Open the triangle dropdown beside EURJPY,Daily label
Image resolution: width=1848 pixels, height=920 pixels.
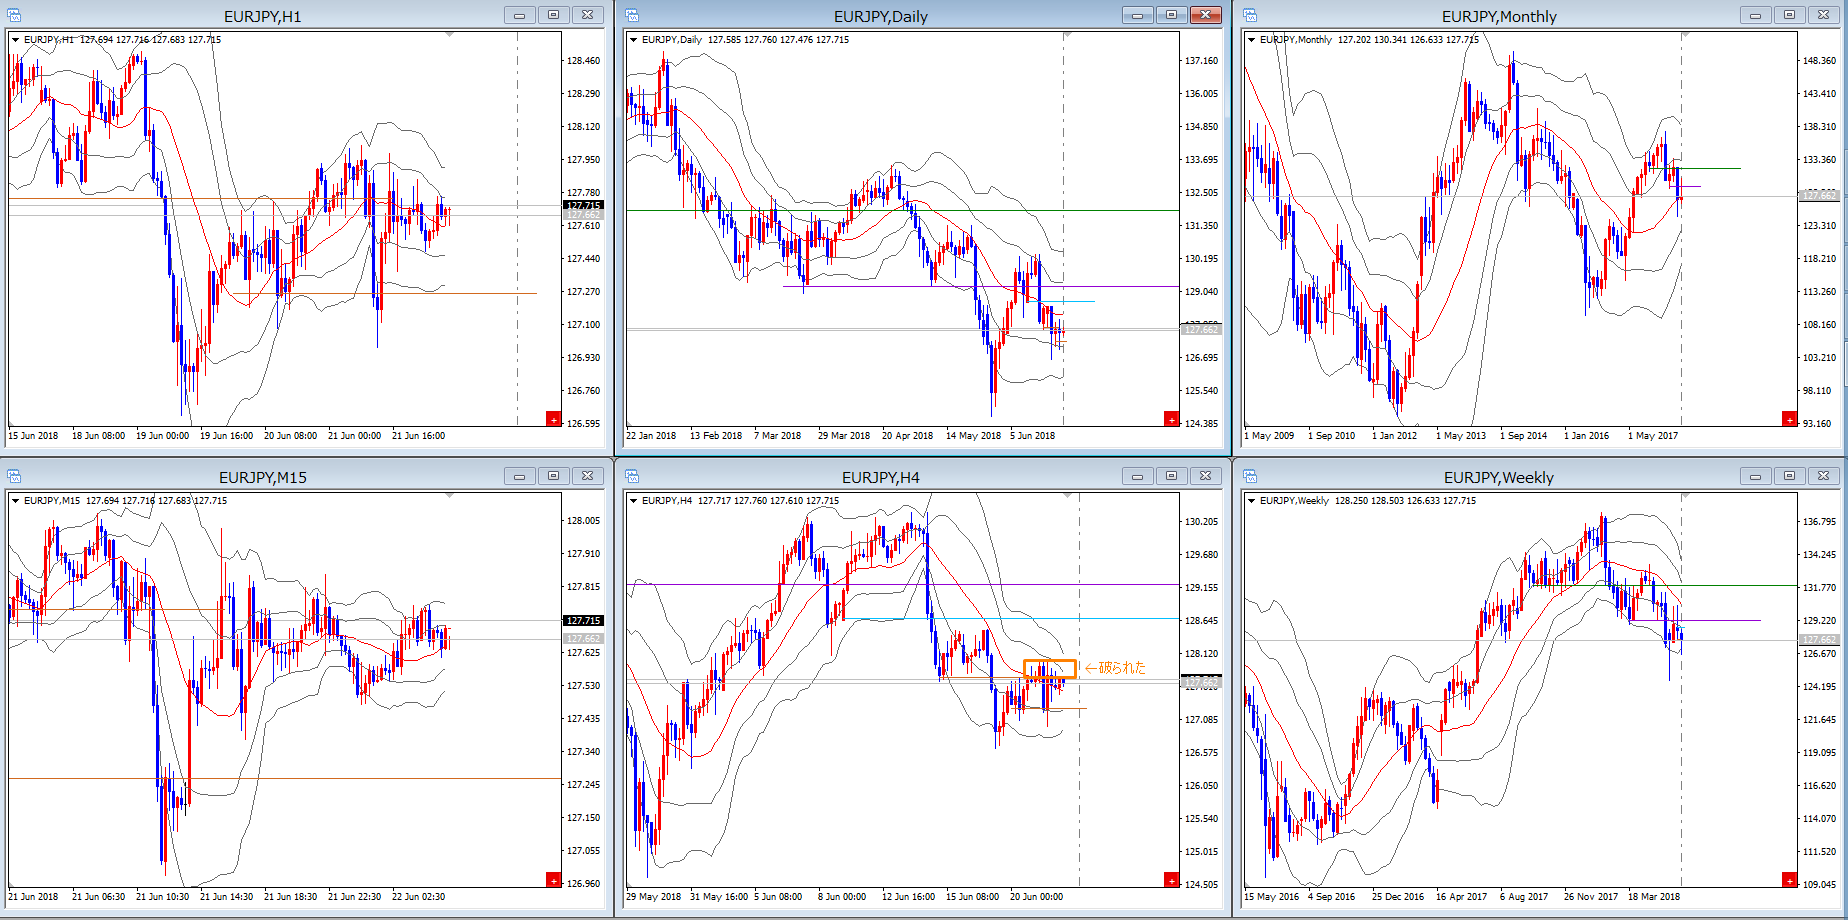click(x=633, y=40)
